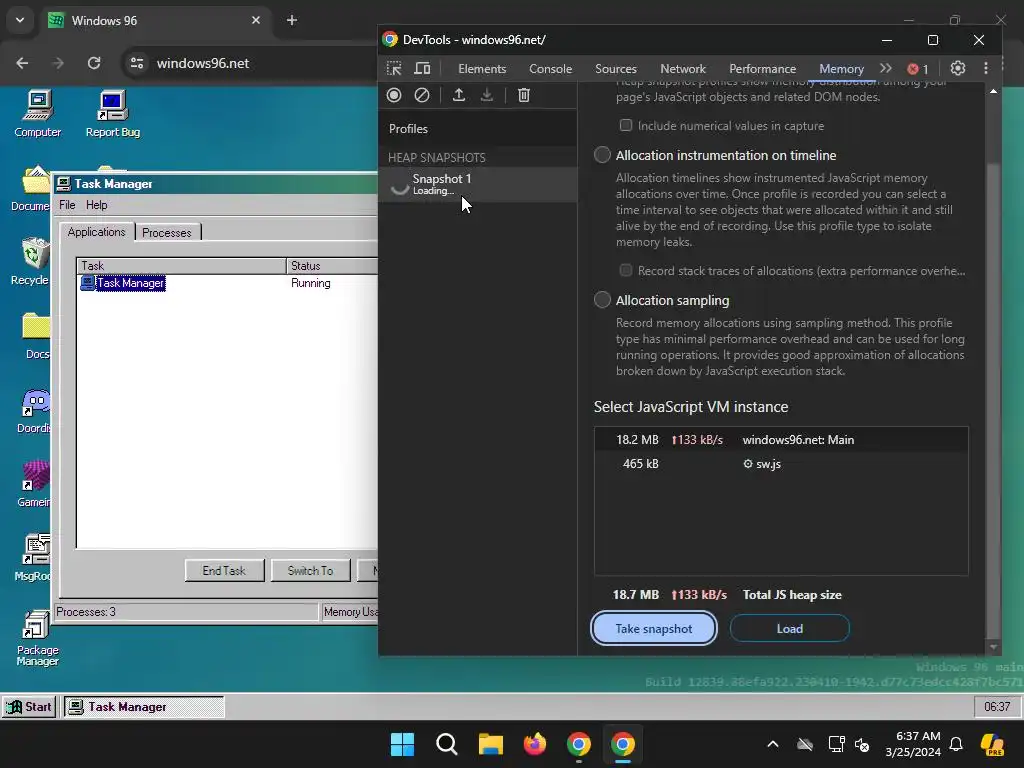Select the Memory tab
The width and height of the screenshot is (1024, 768).
841,69
